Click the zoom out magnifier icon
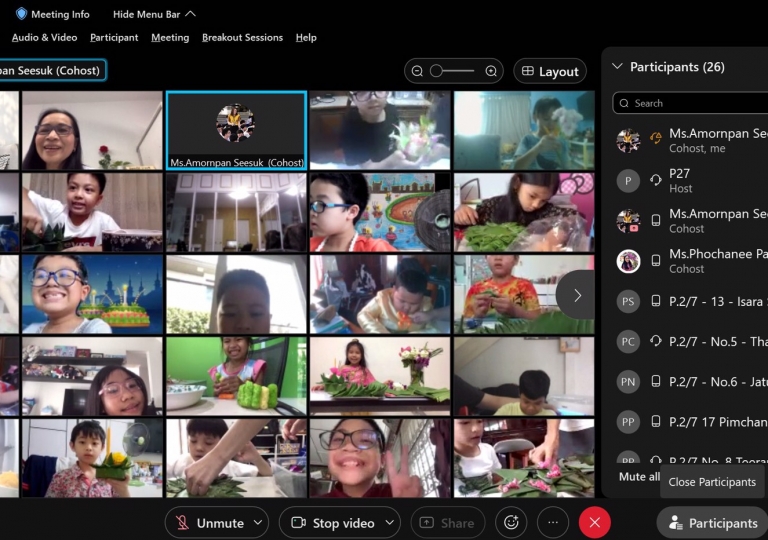Screen dimensions: 768x540 tap(417, 72)
